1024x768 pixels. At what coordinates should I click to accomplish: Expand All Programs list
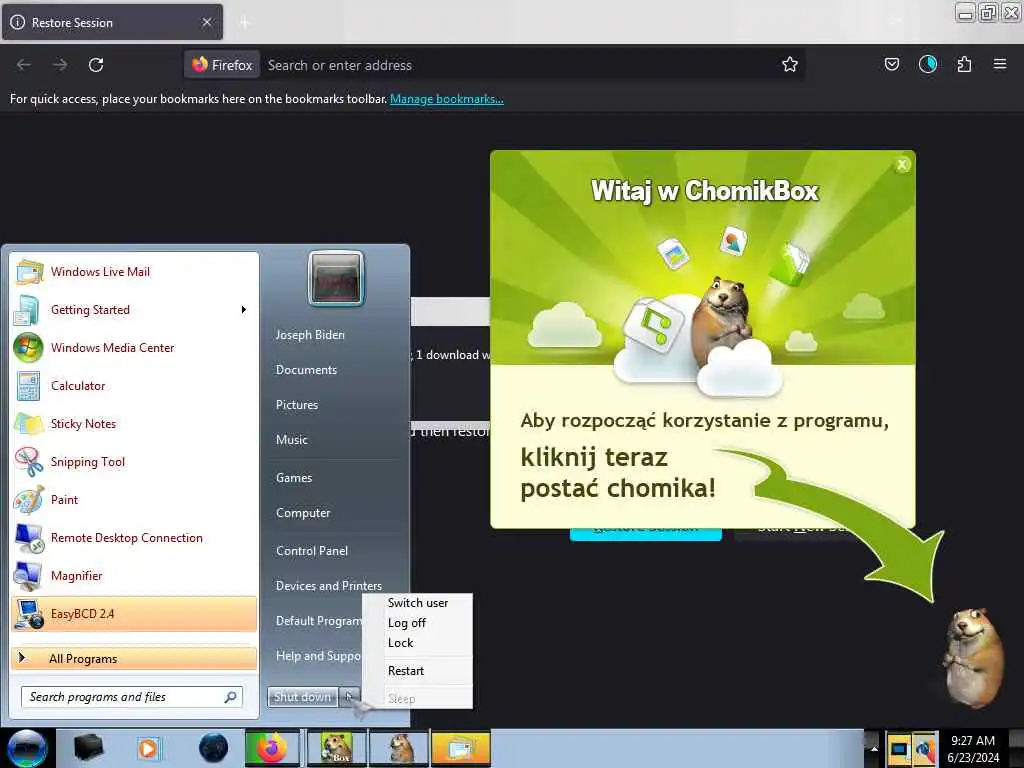pos(134,658)
